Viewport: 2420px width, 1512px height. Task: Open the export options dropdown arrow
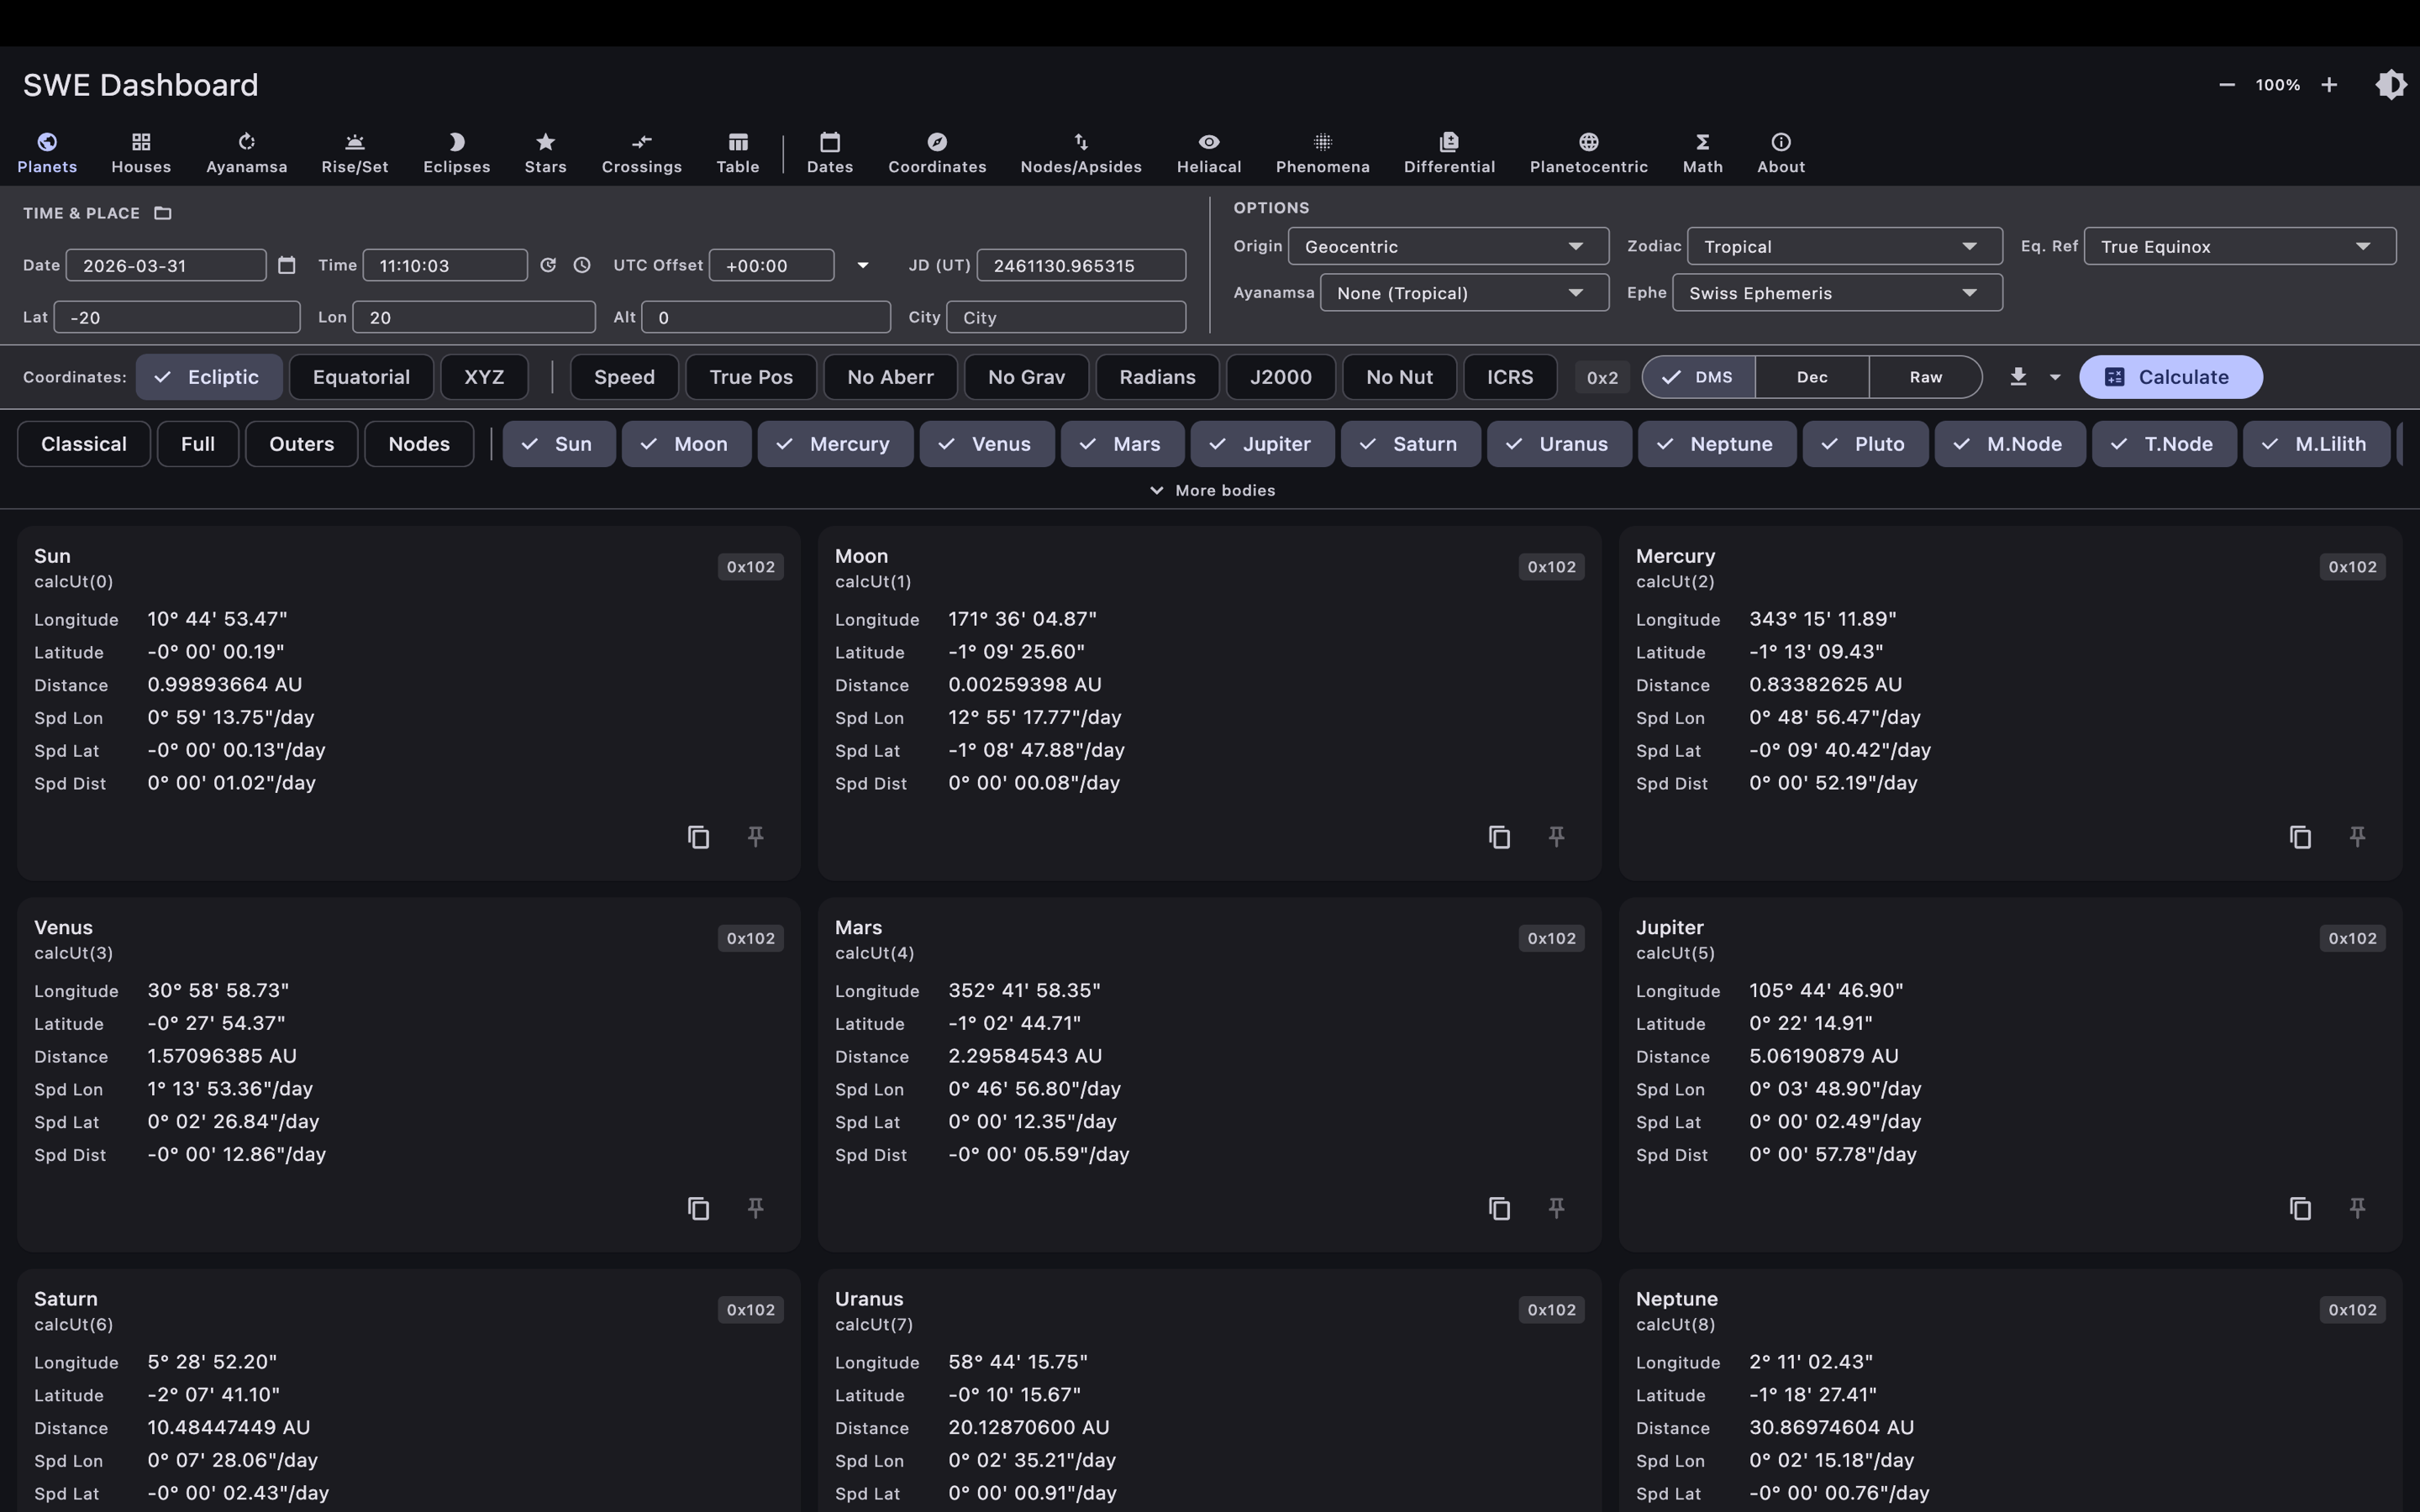coord(2055,377)
